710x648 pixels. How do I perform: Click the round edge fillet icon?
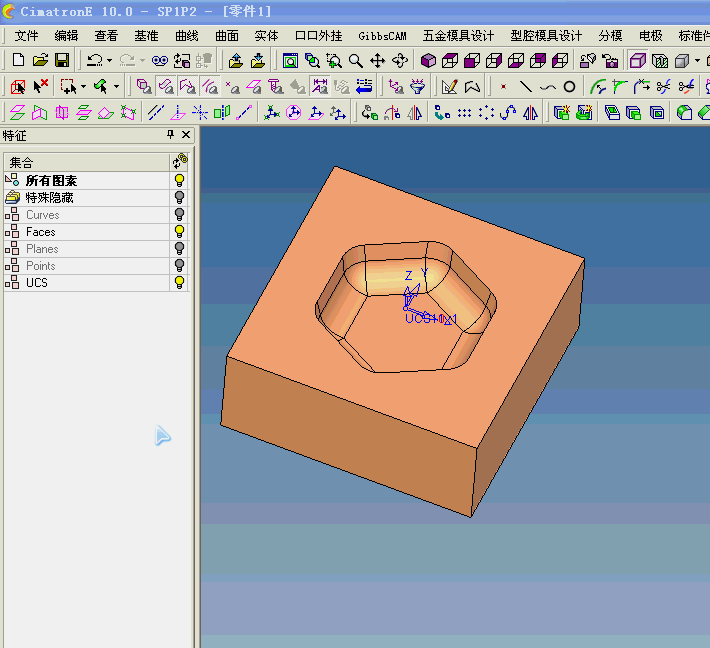point(684,113)
